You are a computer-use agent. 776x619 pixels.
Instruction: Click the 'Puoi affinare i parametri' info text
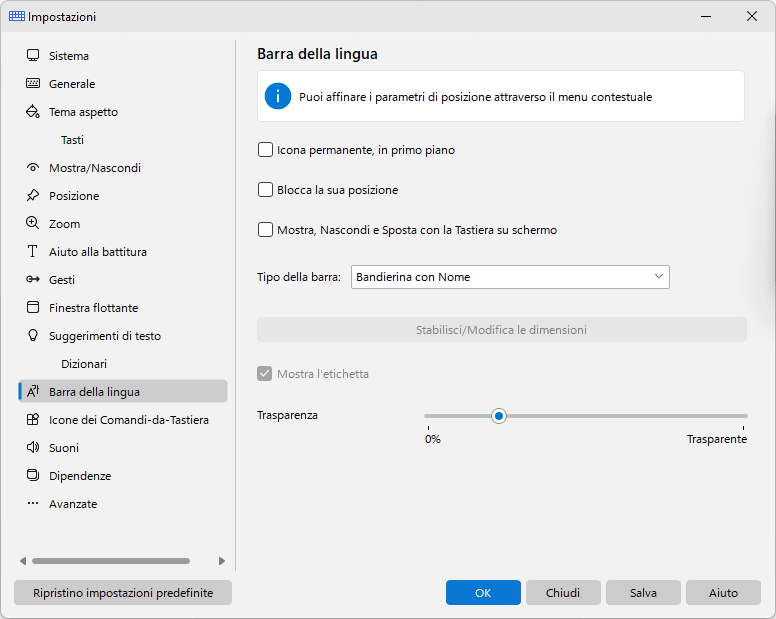(x=475, y=97)
